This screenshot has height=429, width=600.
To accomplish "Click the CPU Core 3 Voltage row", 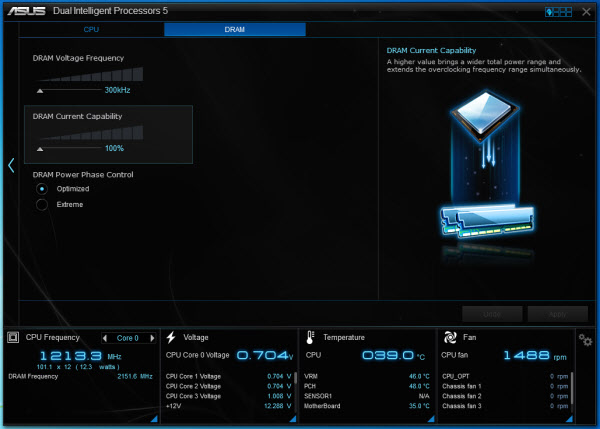I will click(228, 396).
